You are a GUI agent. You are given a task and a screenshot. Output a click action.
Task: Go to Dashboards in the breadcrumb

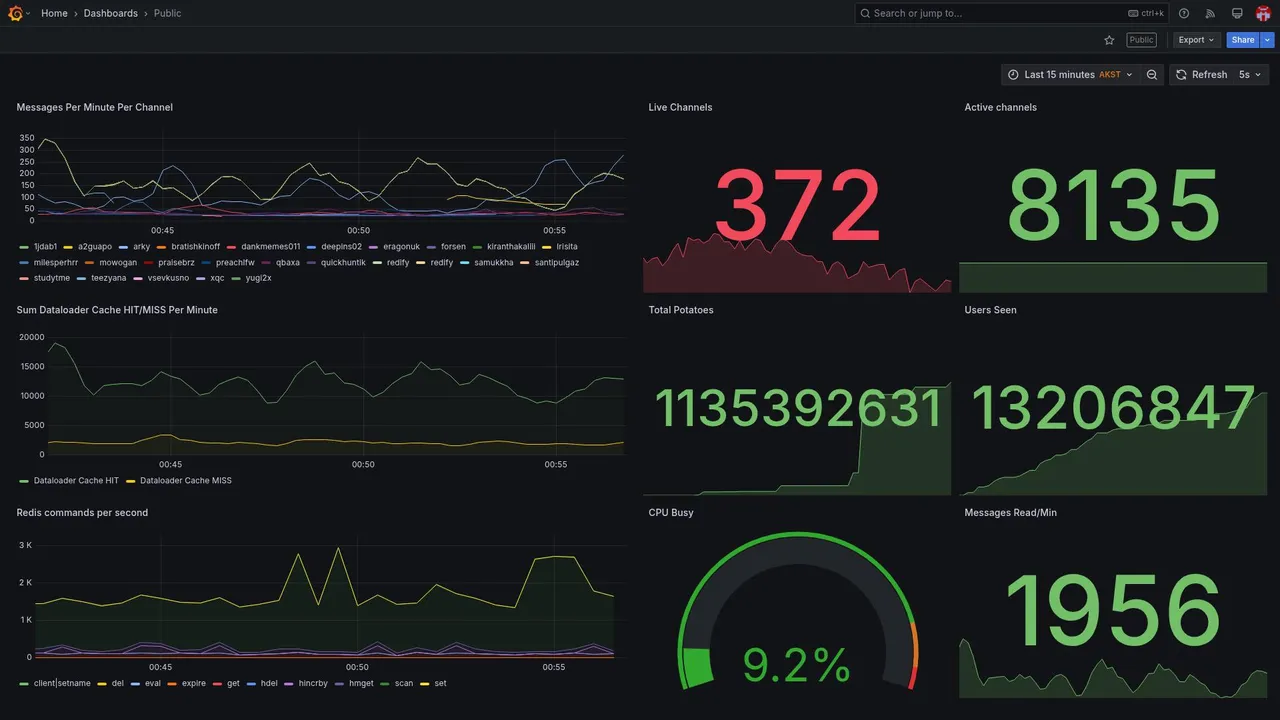(x=111, y=13)
